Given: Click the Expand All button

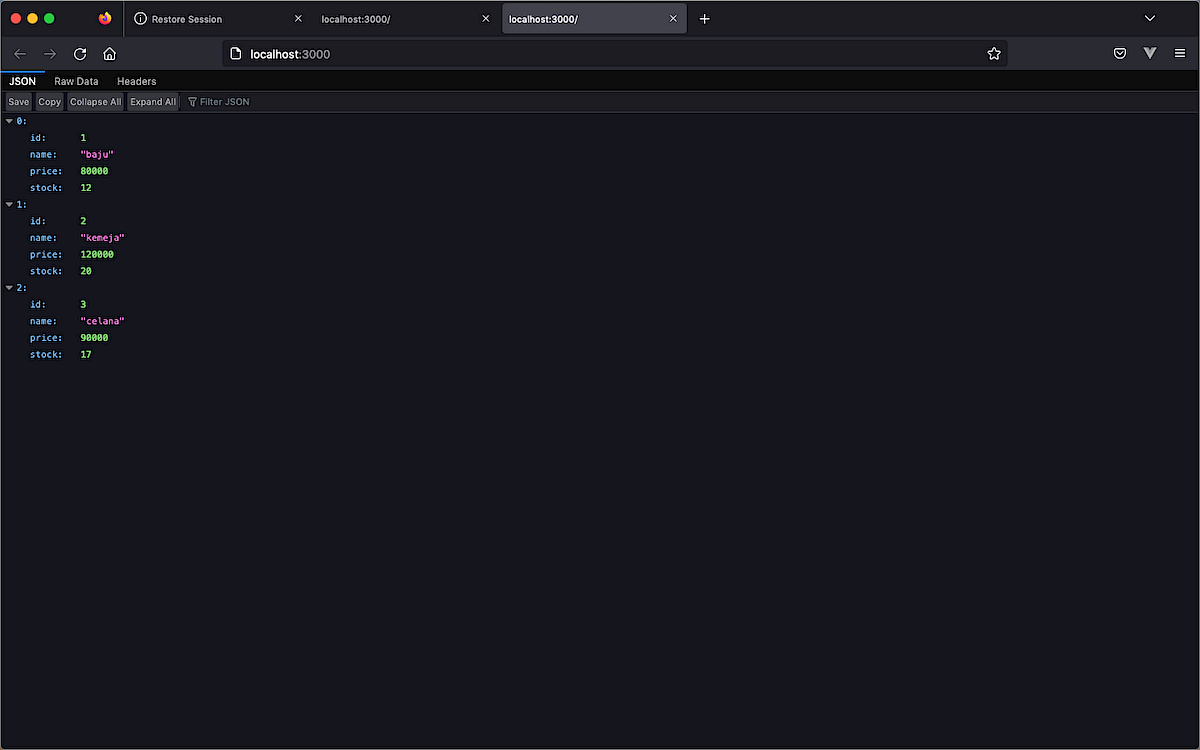Looking at the screenshot, I should (x=152, y=101).
